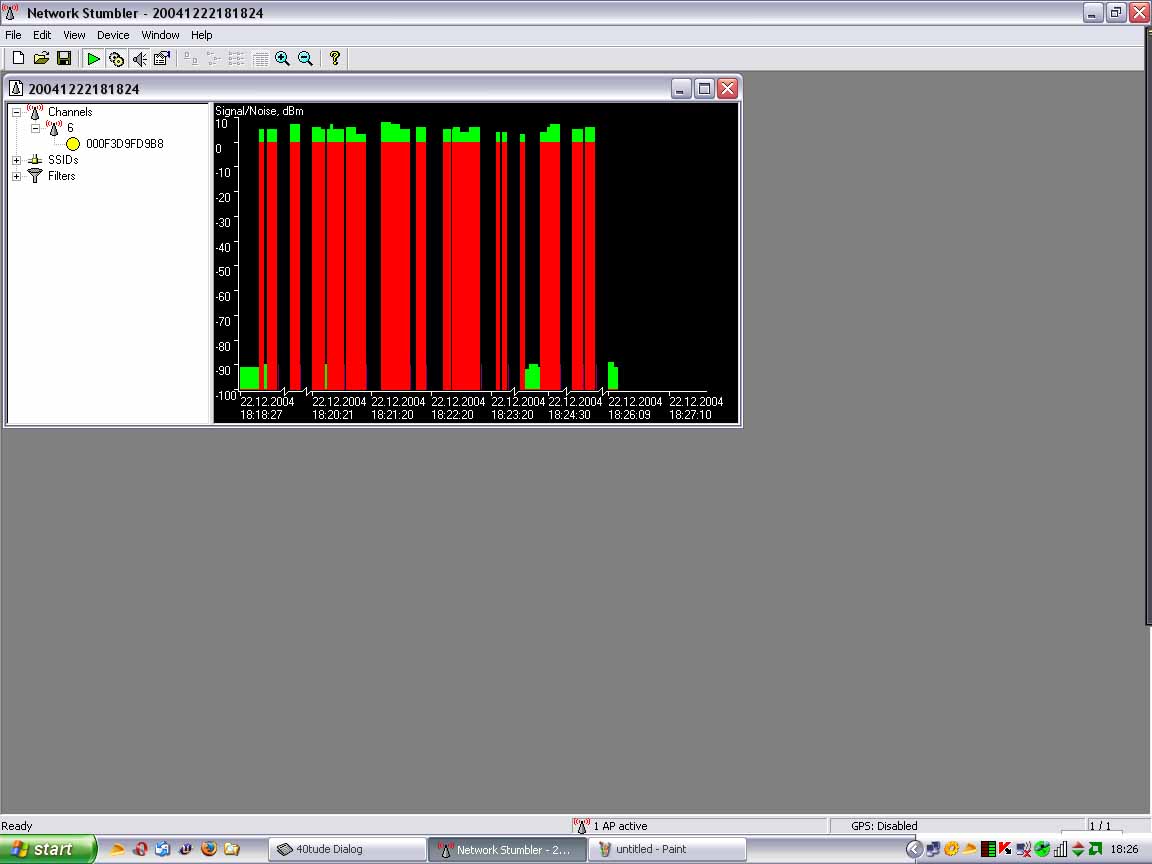Click the 18:26:09 timestamp on the graph axis
The height and width of the screenshot is (864, 1152).
(x=629, y=415)
